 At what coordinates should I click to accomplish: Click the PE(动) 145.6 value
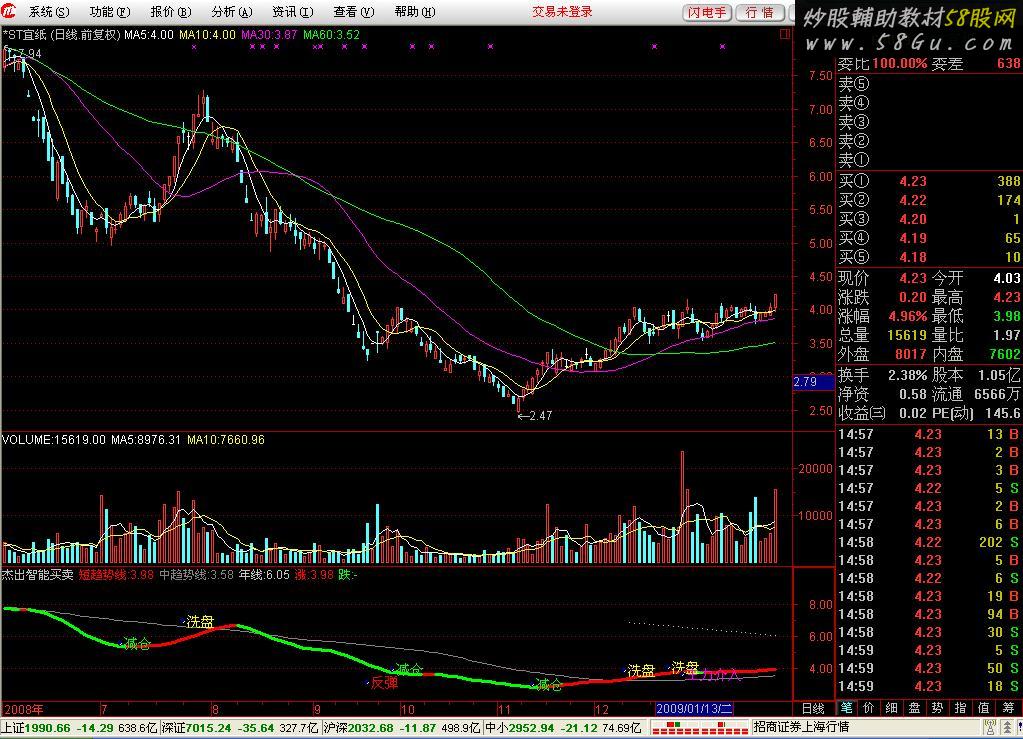click(1005, 413)
